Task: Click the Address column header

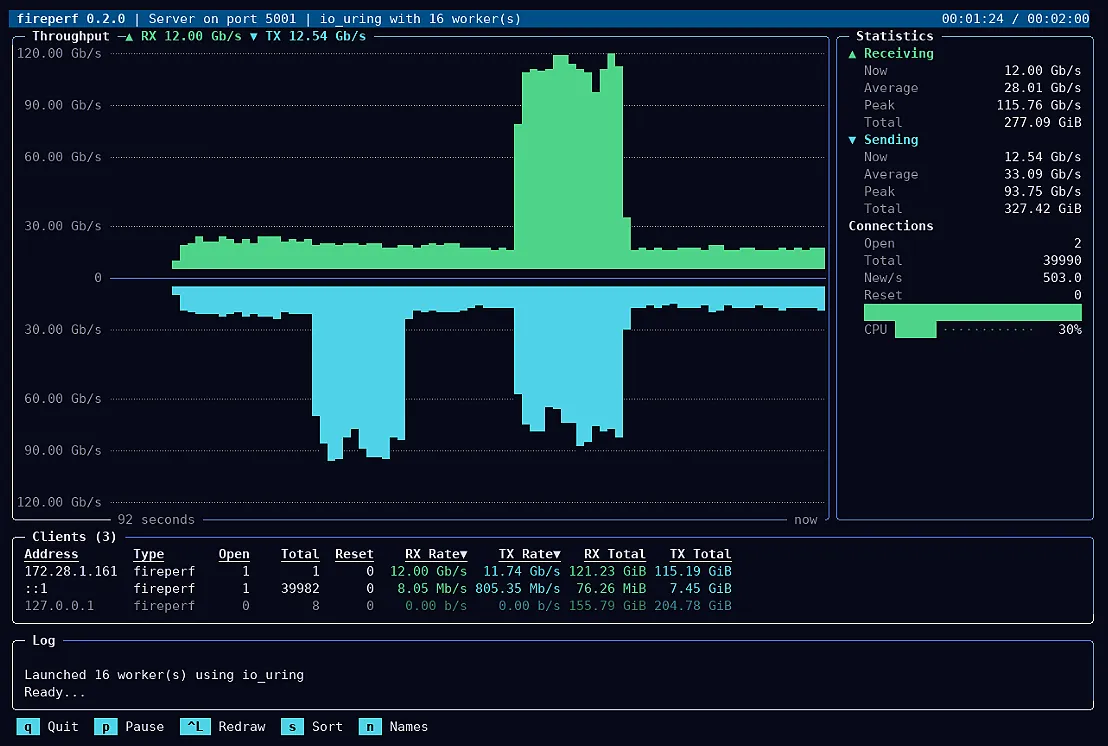Action: coord(51,554)
